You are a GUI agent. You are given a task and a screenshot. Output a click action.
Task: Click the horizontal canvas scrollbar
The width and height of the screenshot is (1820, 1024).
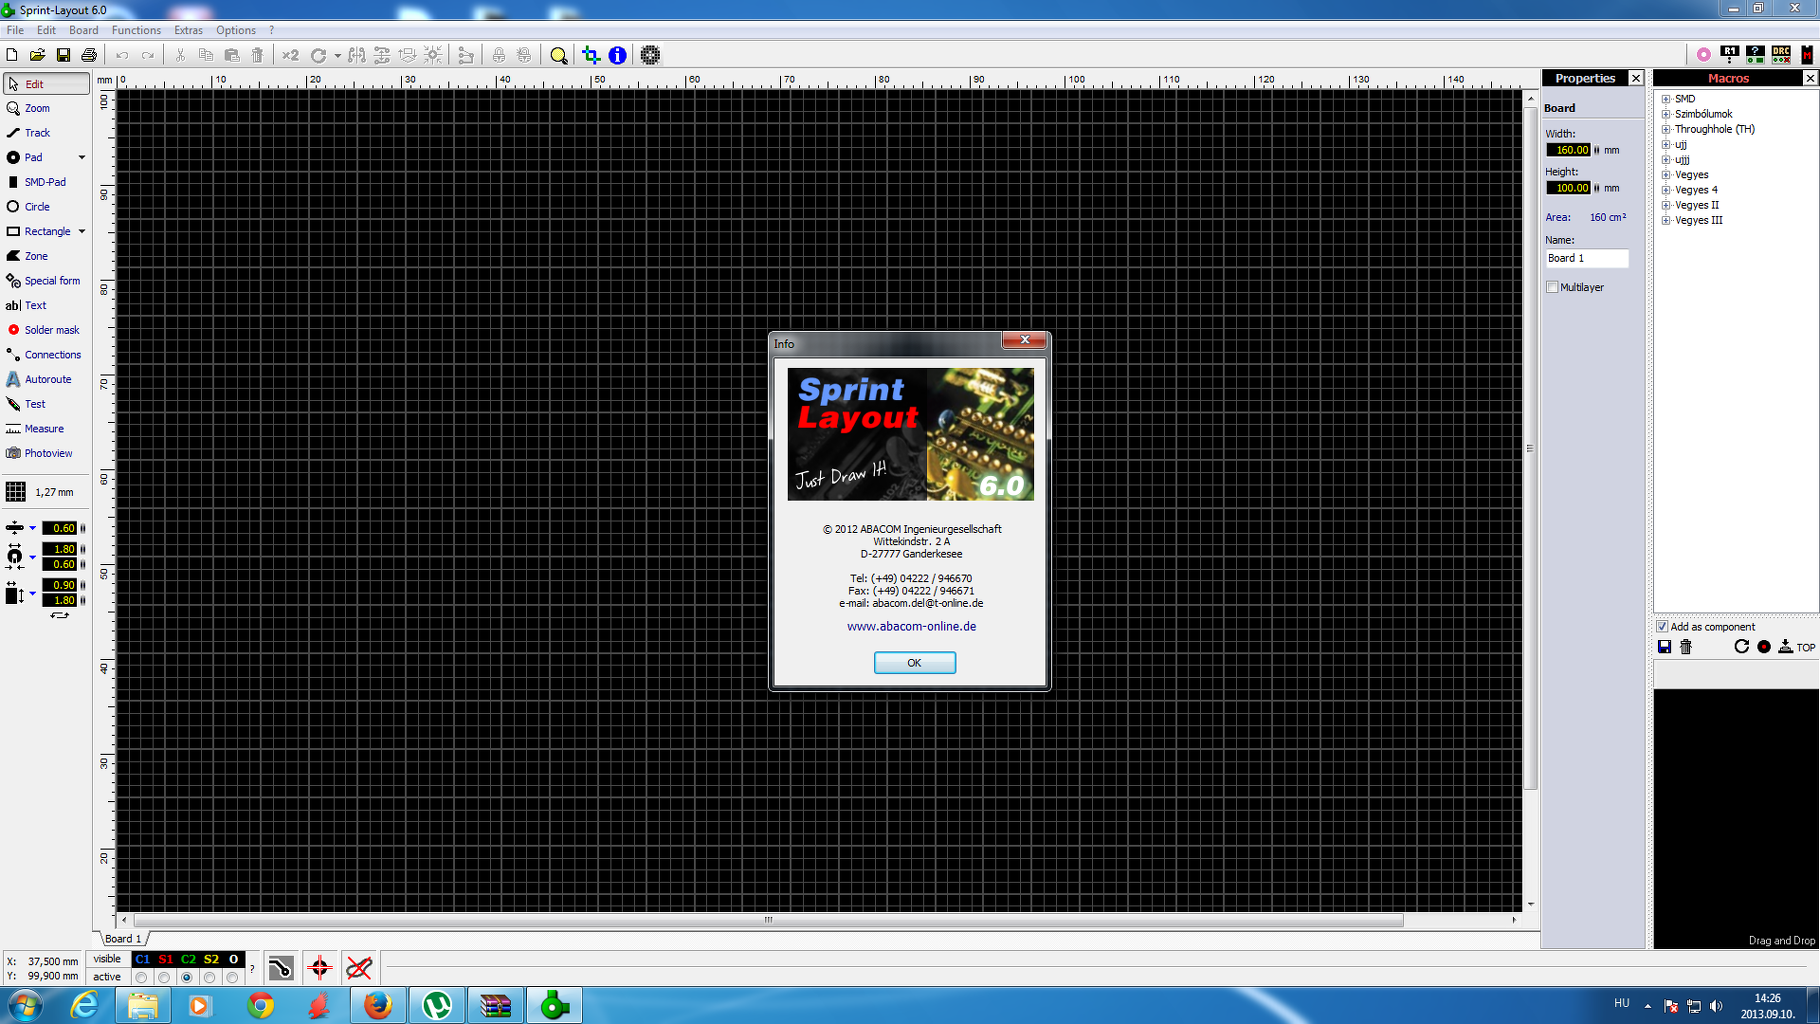pos(768,920)
